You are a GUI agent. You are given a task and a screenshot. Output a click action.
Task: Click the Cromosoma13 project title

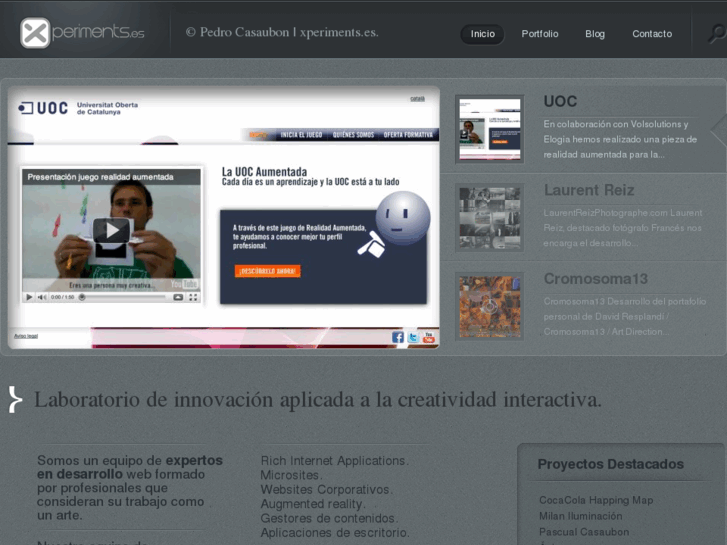pos(596,279)
